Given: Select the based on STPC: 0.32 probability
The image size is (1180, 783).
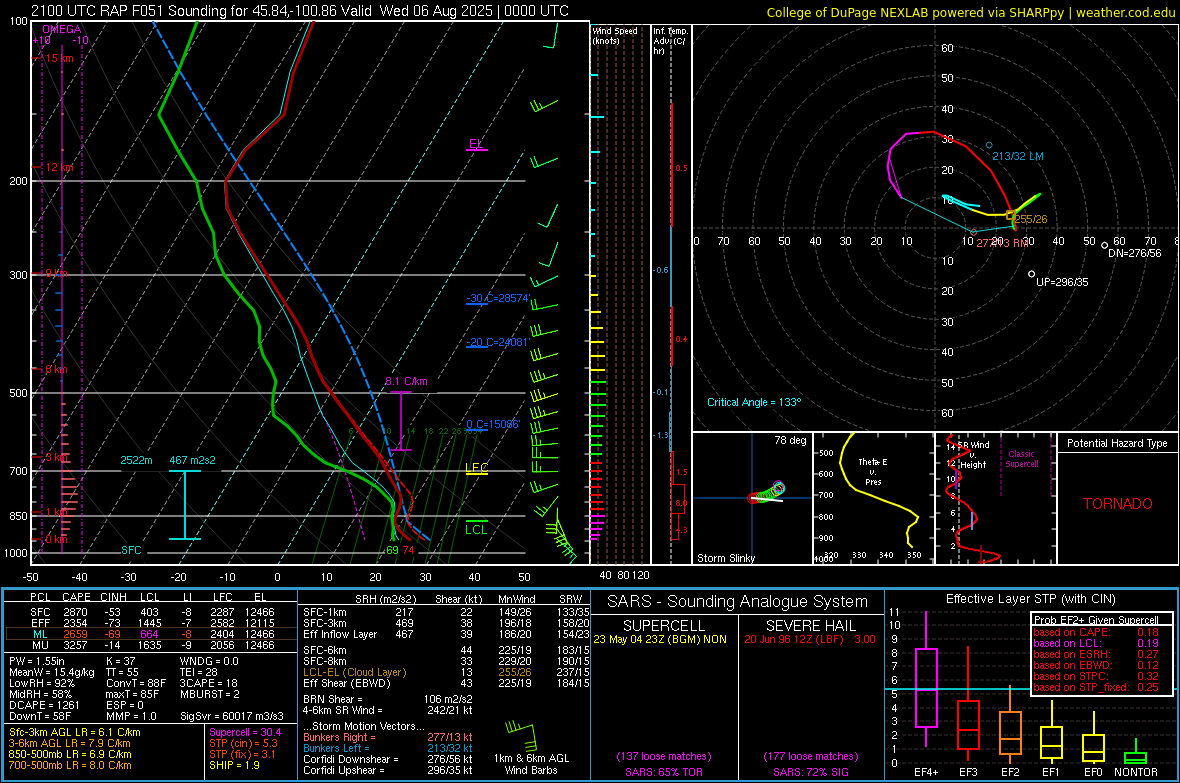Looking at the screenshot, I should pos(1096,676).
